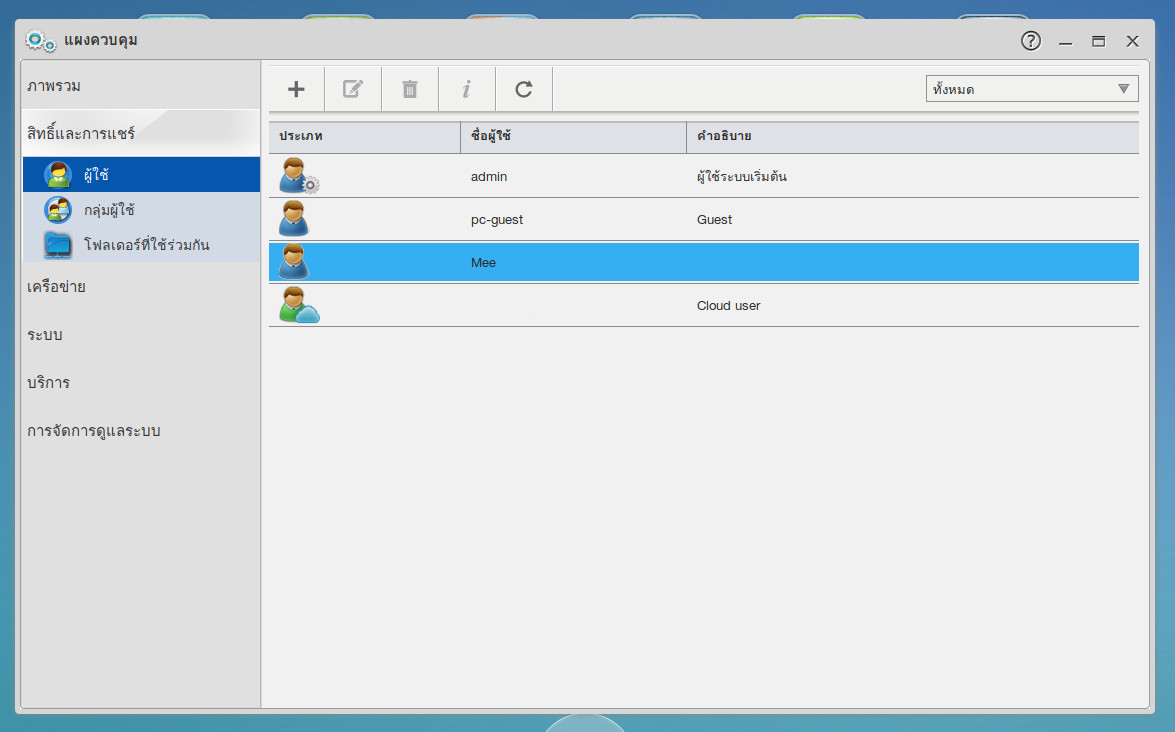Minimize the control panel window

(x=1065, y=41)
